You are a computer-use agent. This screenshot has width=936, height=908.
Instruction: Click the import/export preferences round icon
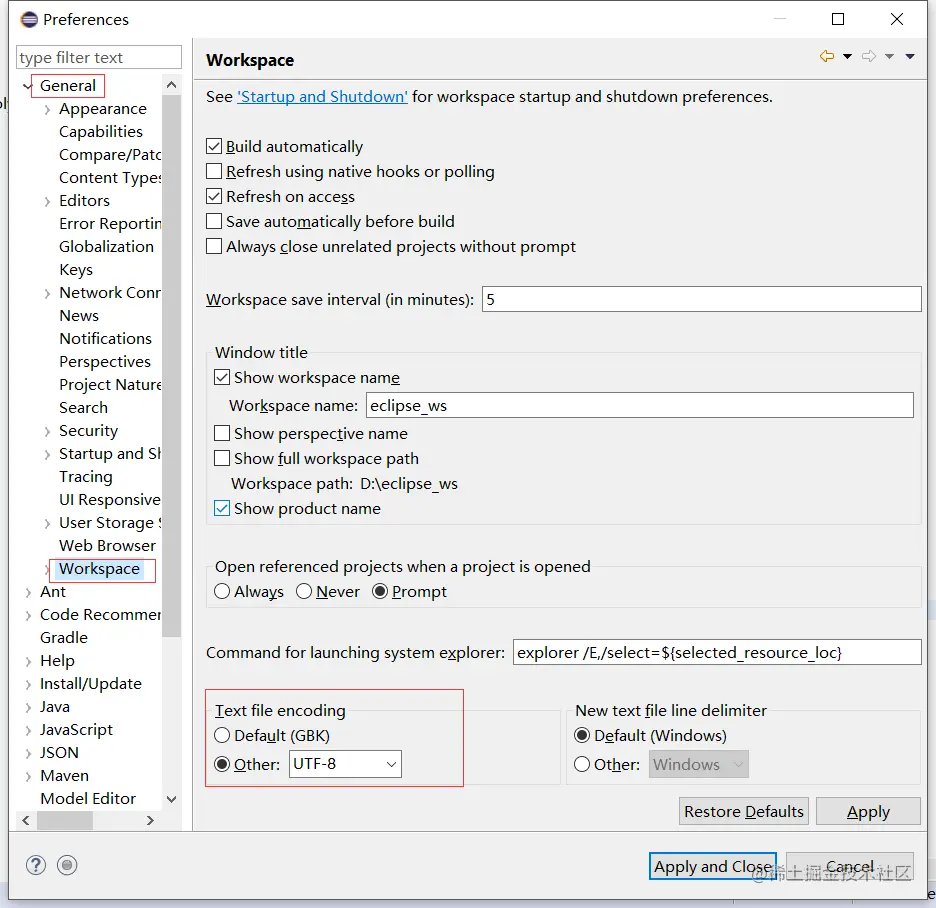point(67,865)
